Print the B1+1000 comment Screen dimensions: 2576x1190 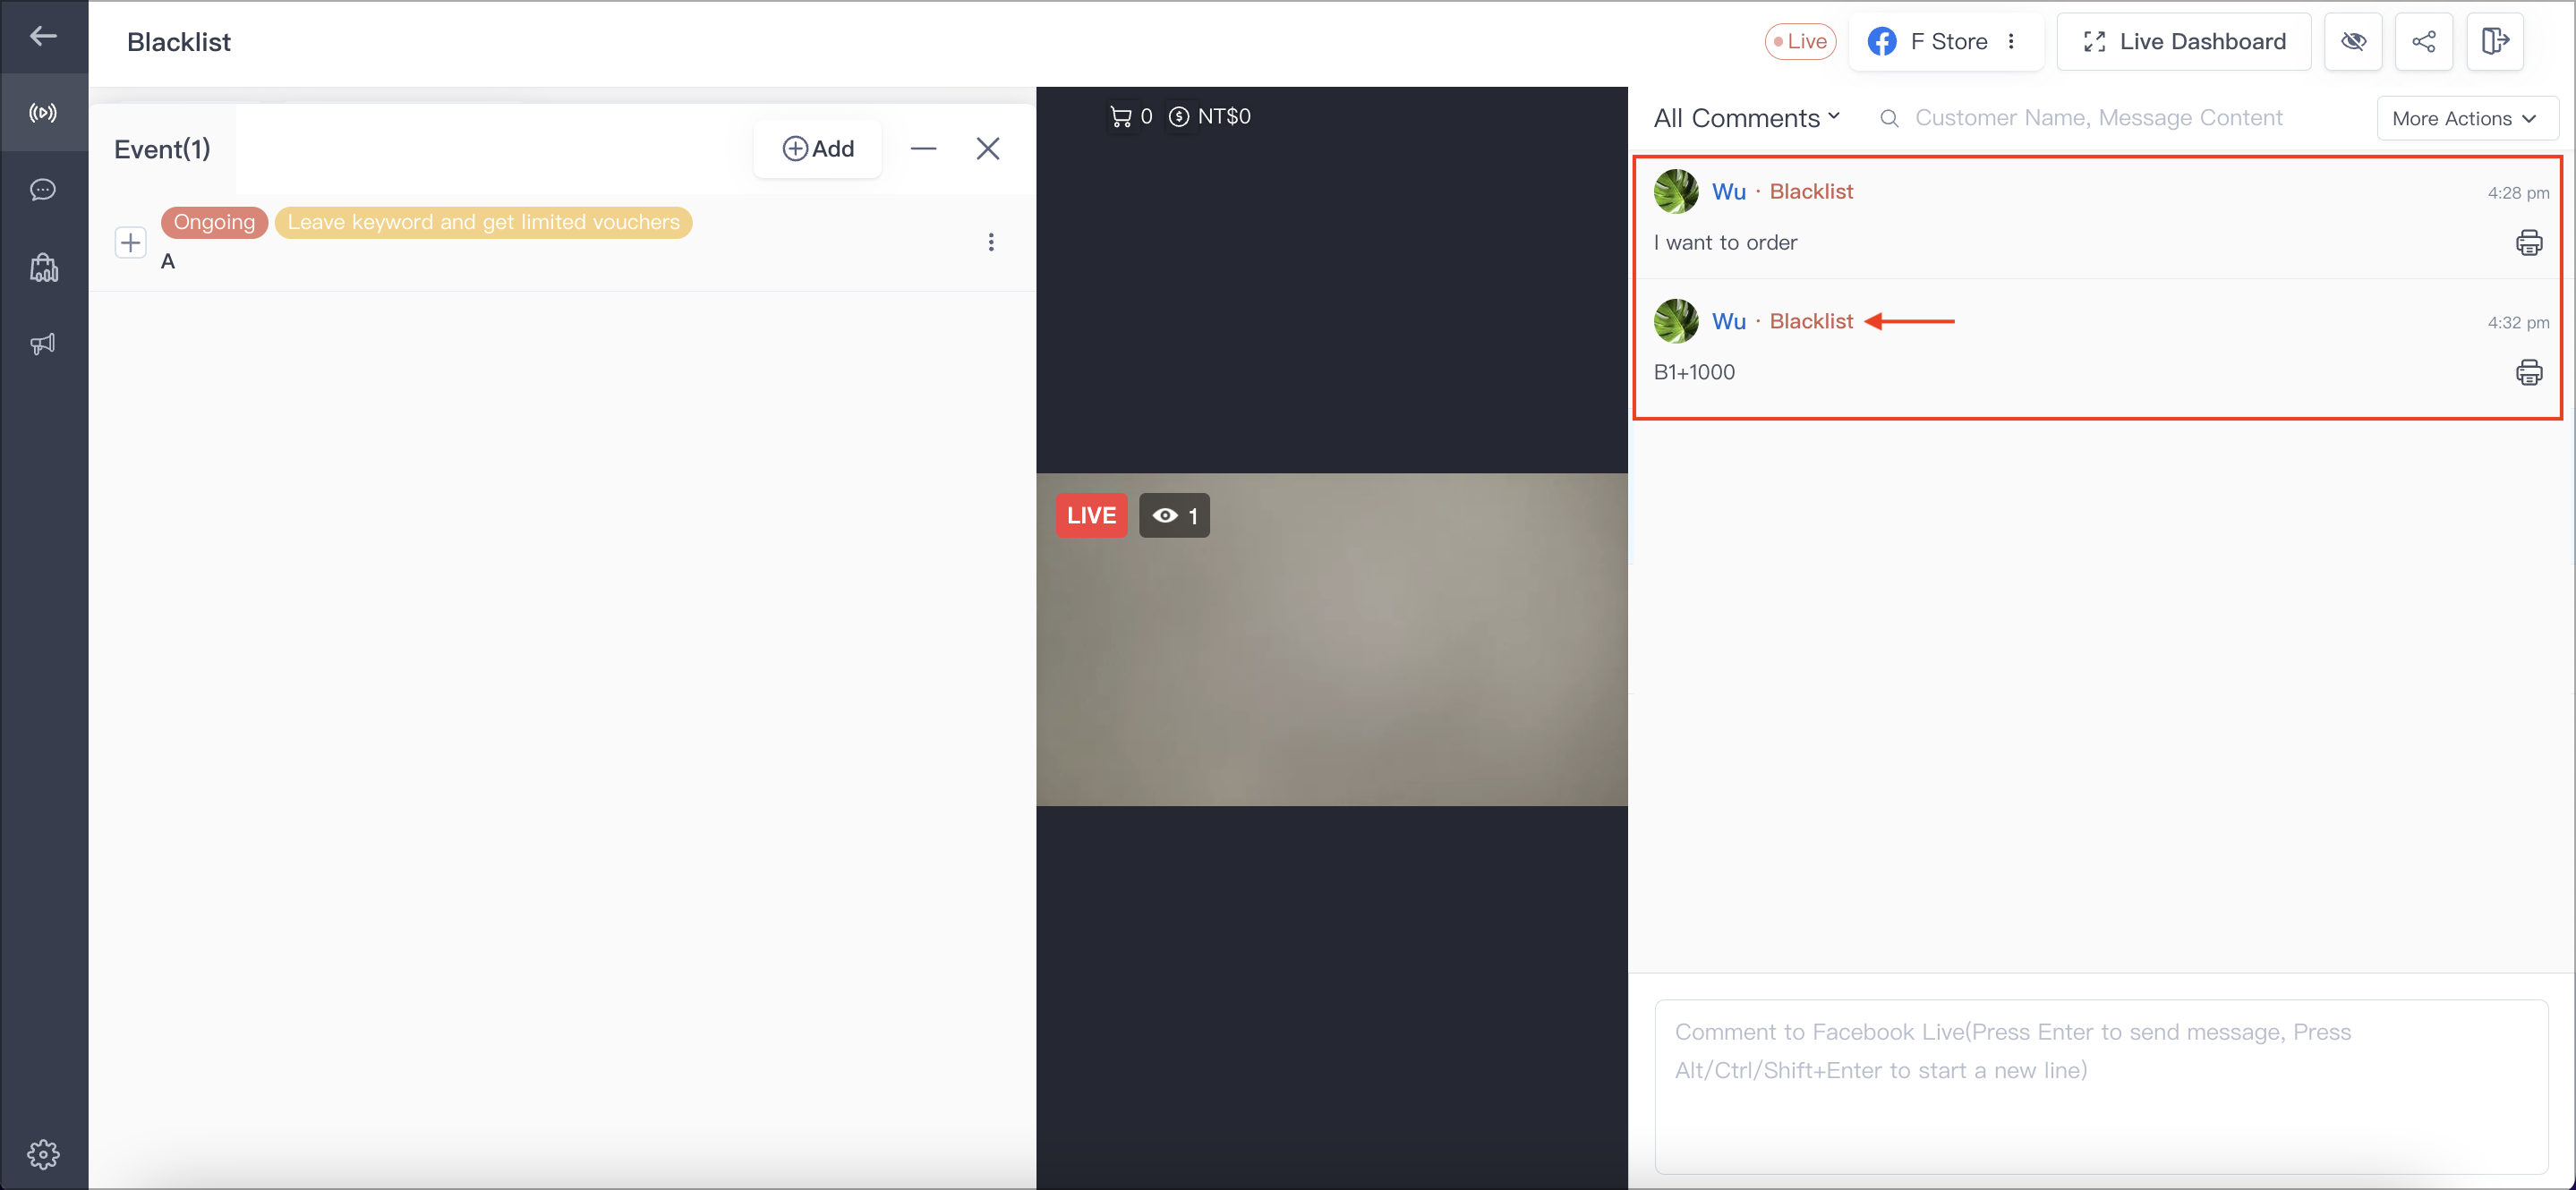click(x=2529, y=373)
